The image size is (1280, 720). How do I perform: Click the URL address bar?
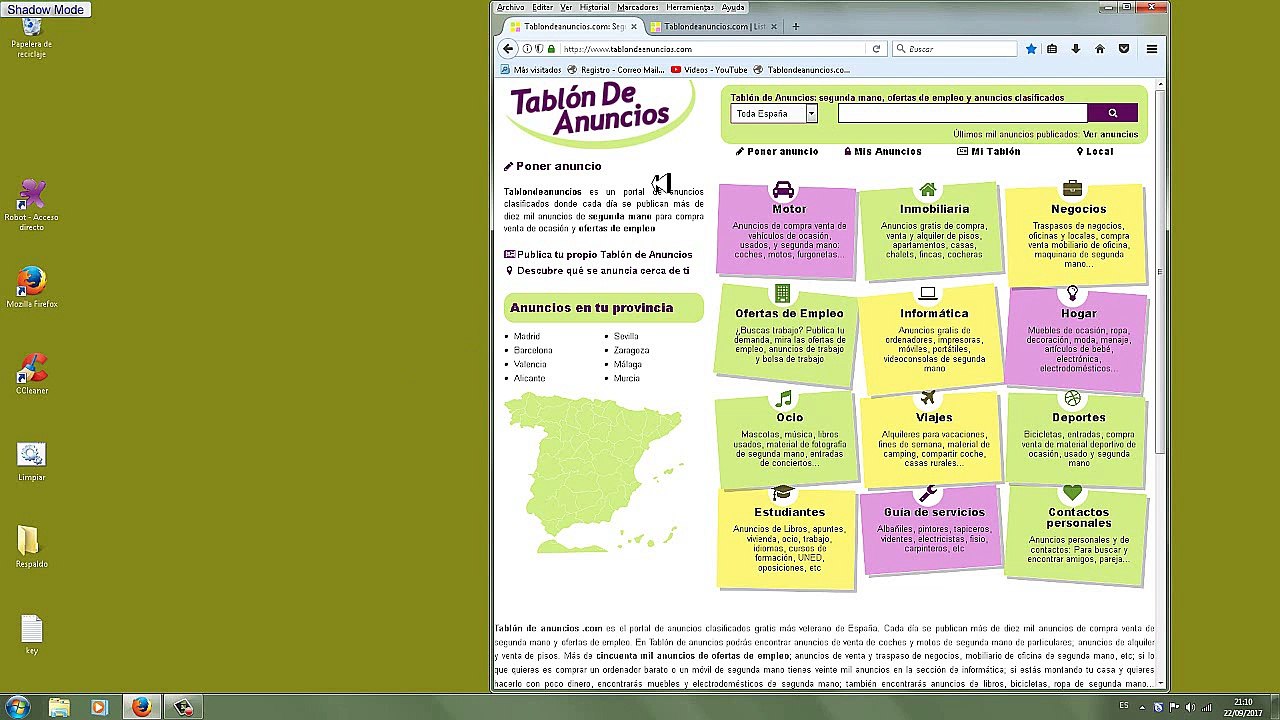(x=710, y=48)
